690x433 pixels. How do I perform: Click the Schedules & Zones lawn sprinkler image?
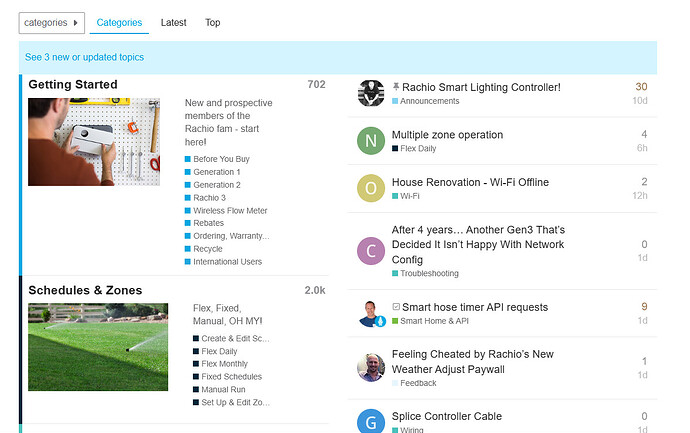pos(98,347)
